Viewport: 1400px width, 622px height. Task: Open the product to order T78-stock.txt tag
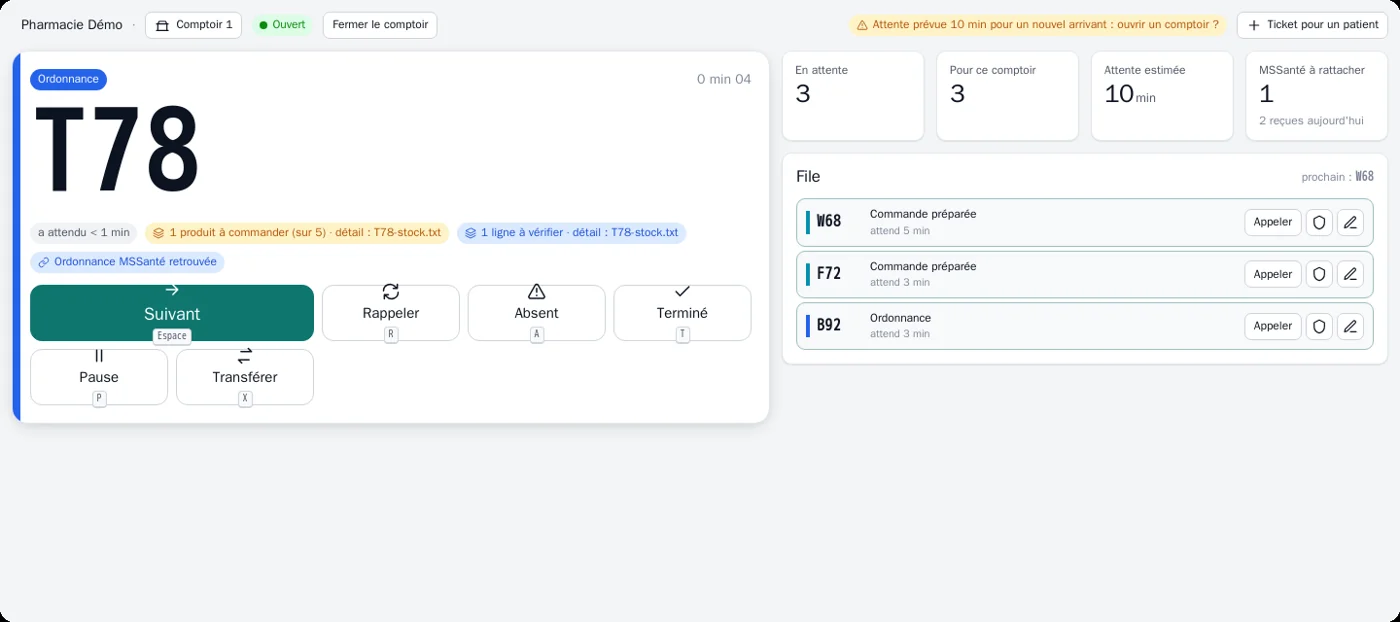297,233
